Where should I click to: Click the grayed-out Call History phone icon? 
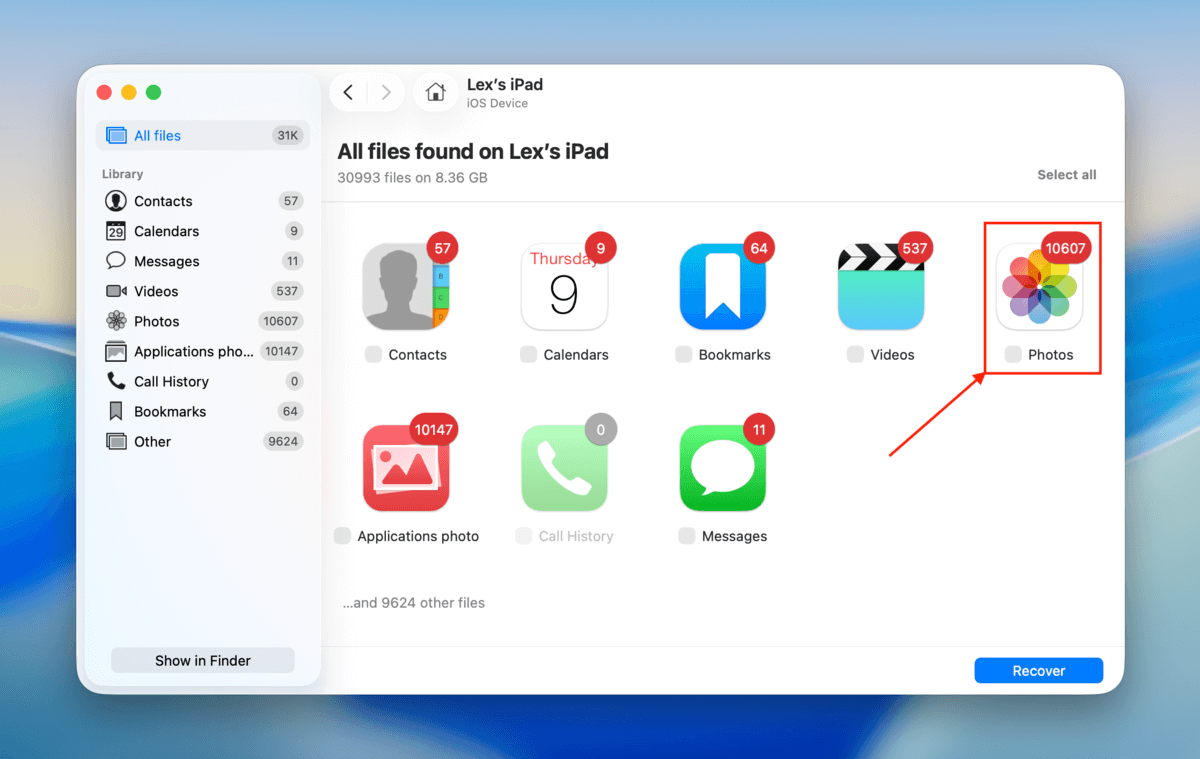(564, 466)
